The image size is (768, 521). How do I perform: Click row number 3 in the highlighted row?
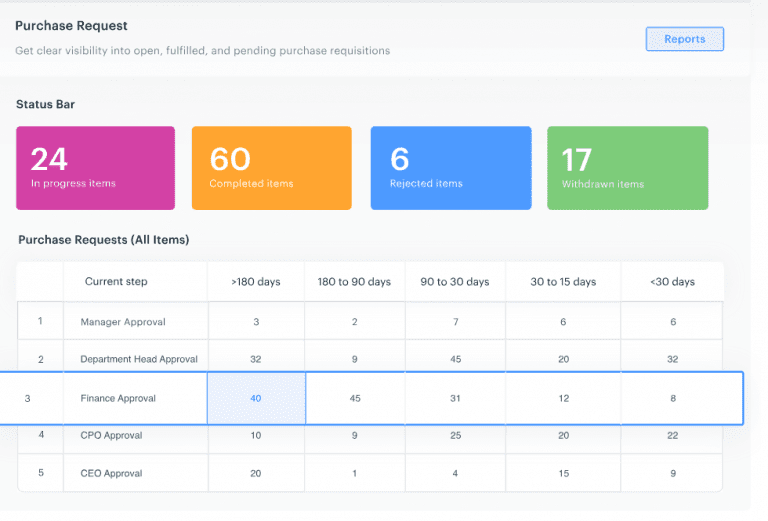27,399
